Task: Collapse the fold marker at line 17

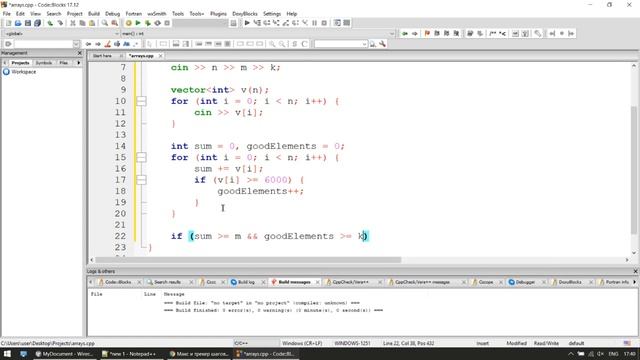Action: (x=141, y=180)
